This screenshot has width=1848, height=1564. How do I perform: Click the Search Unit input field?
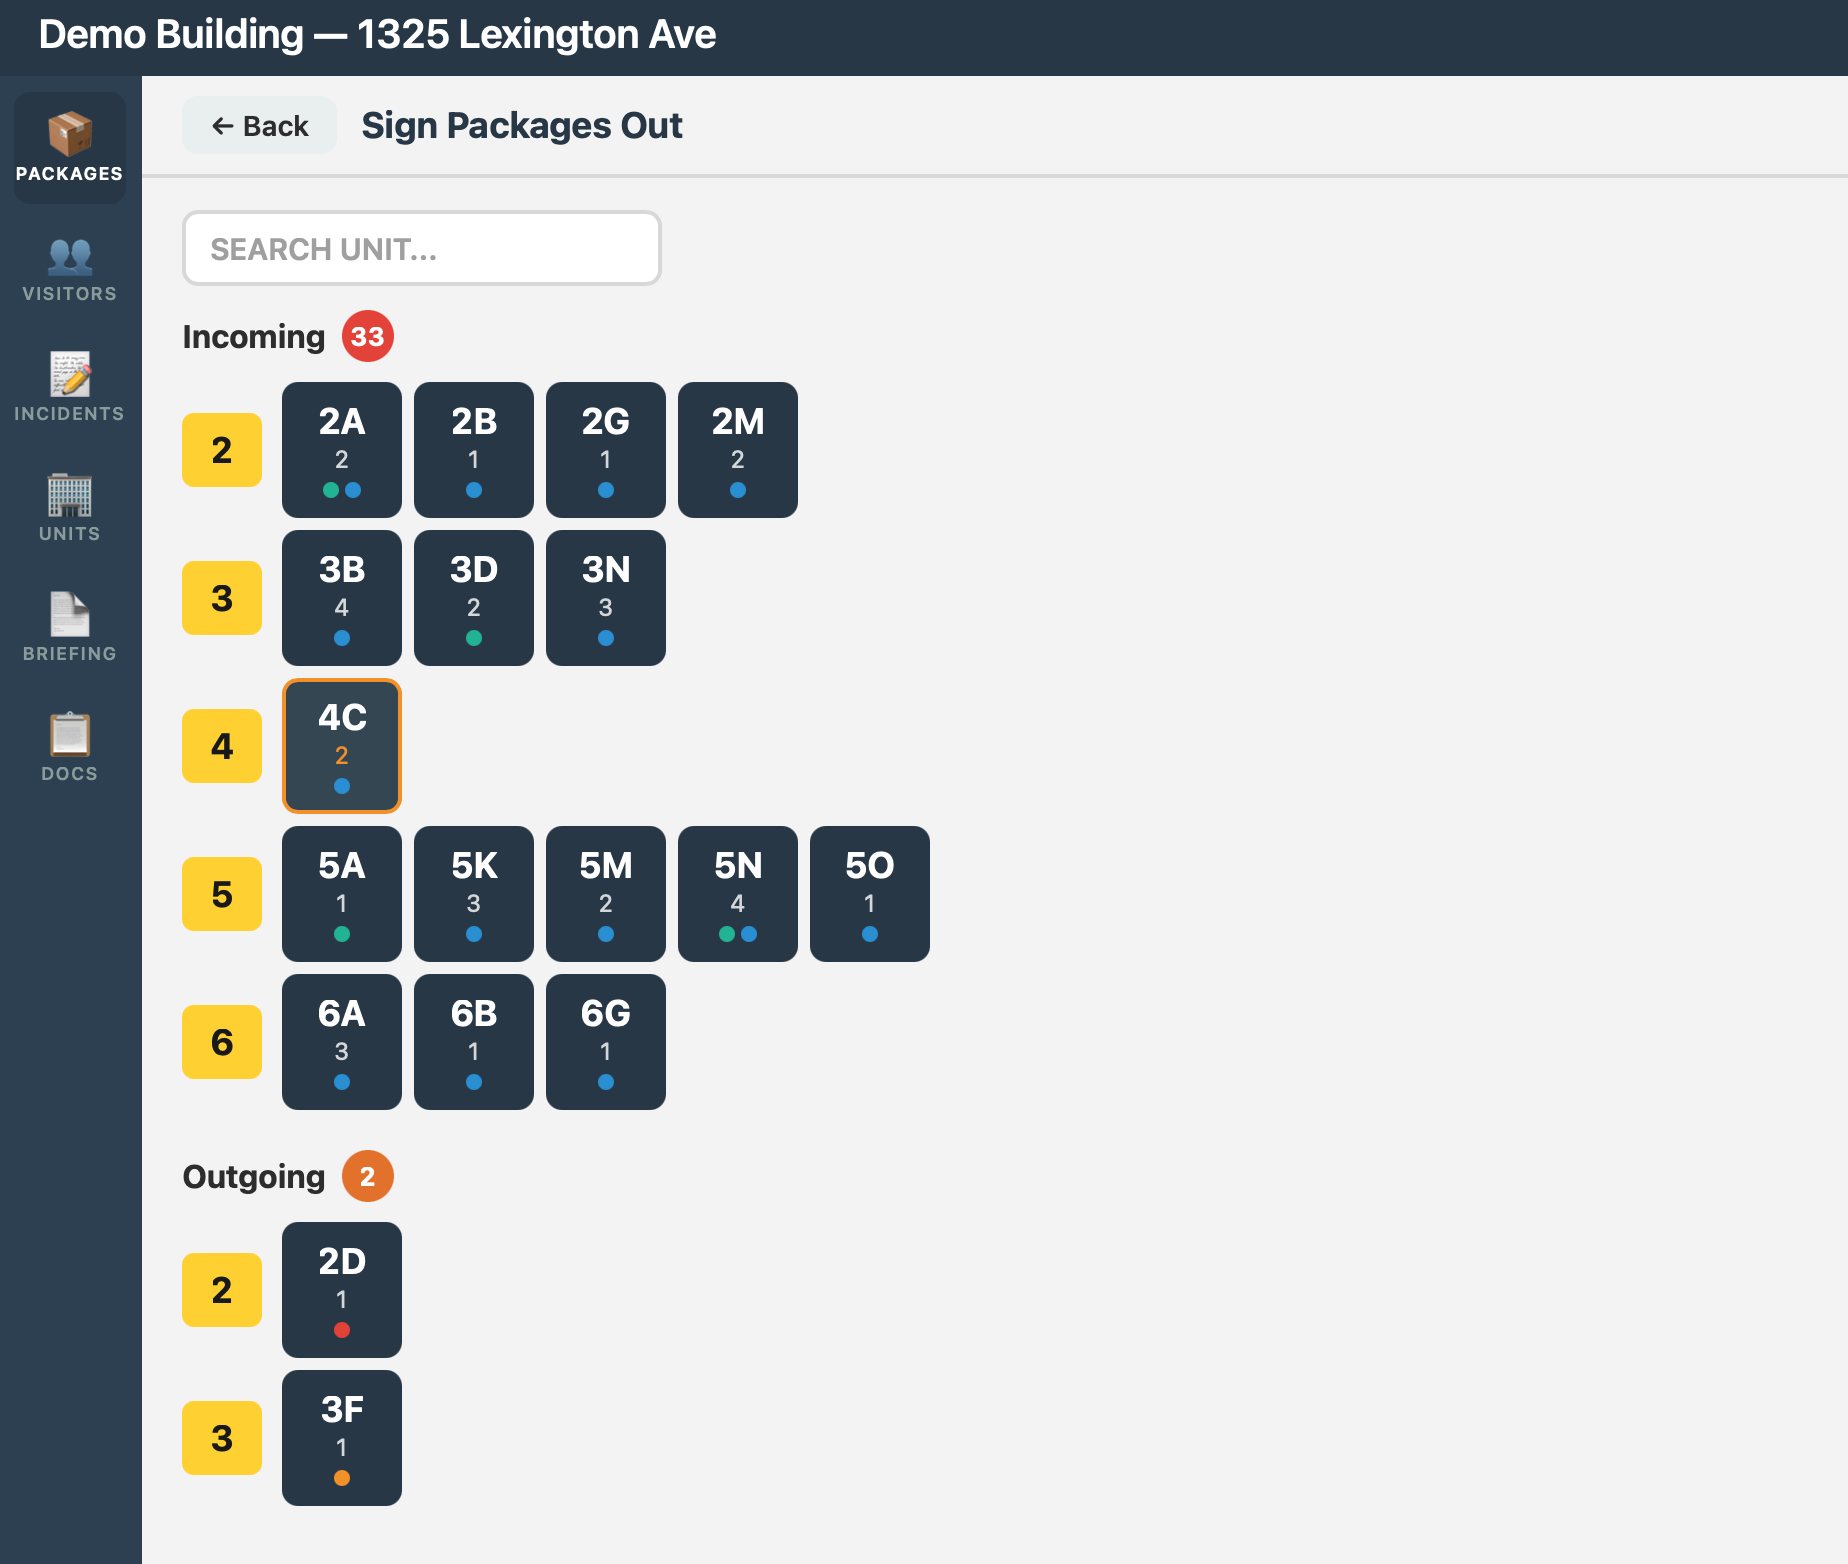[x=421, y=248]
